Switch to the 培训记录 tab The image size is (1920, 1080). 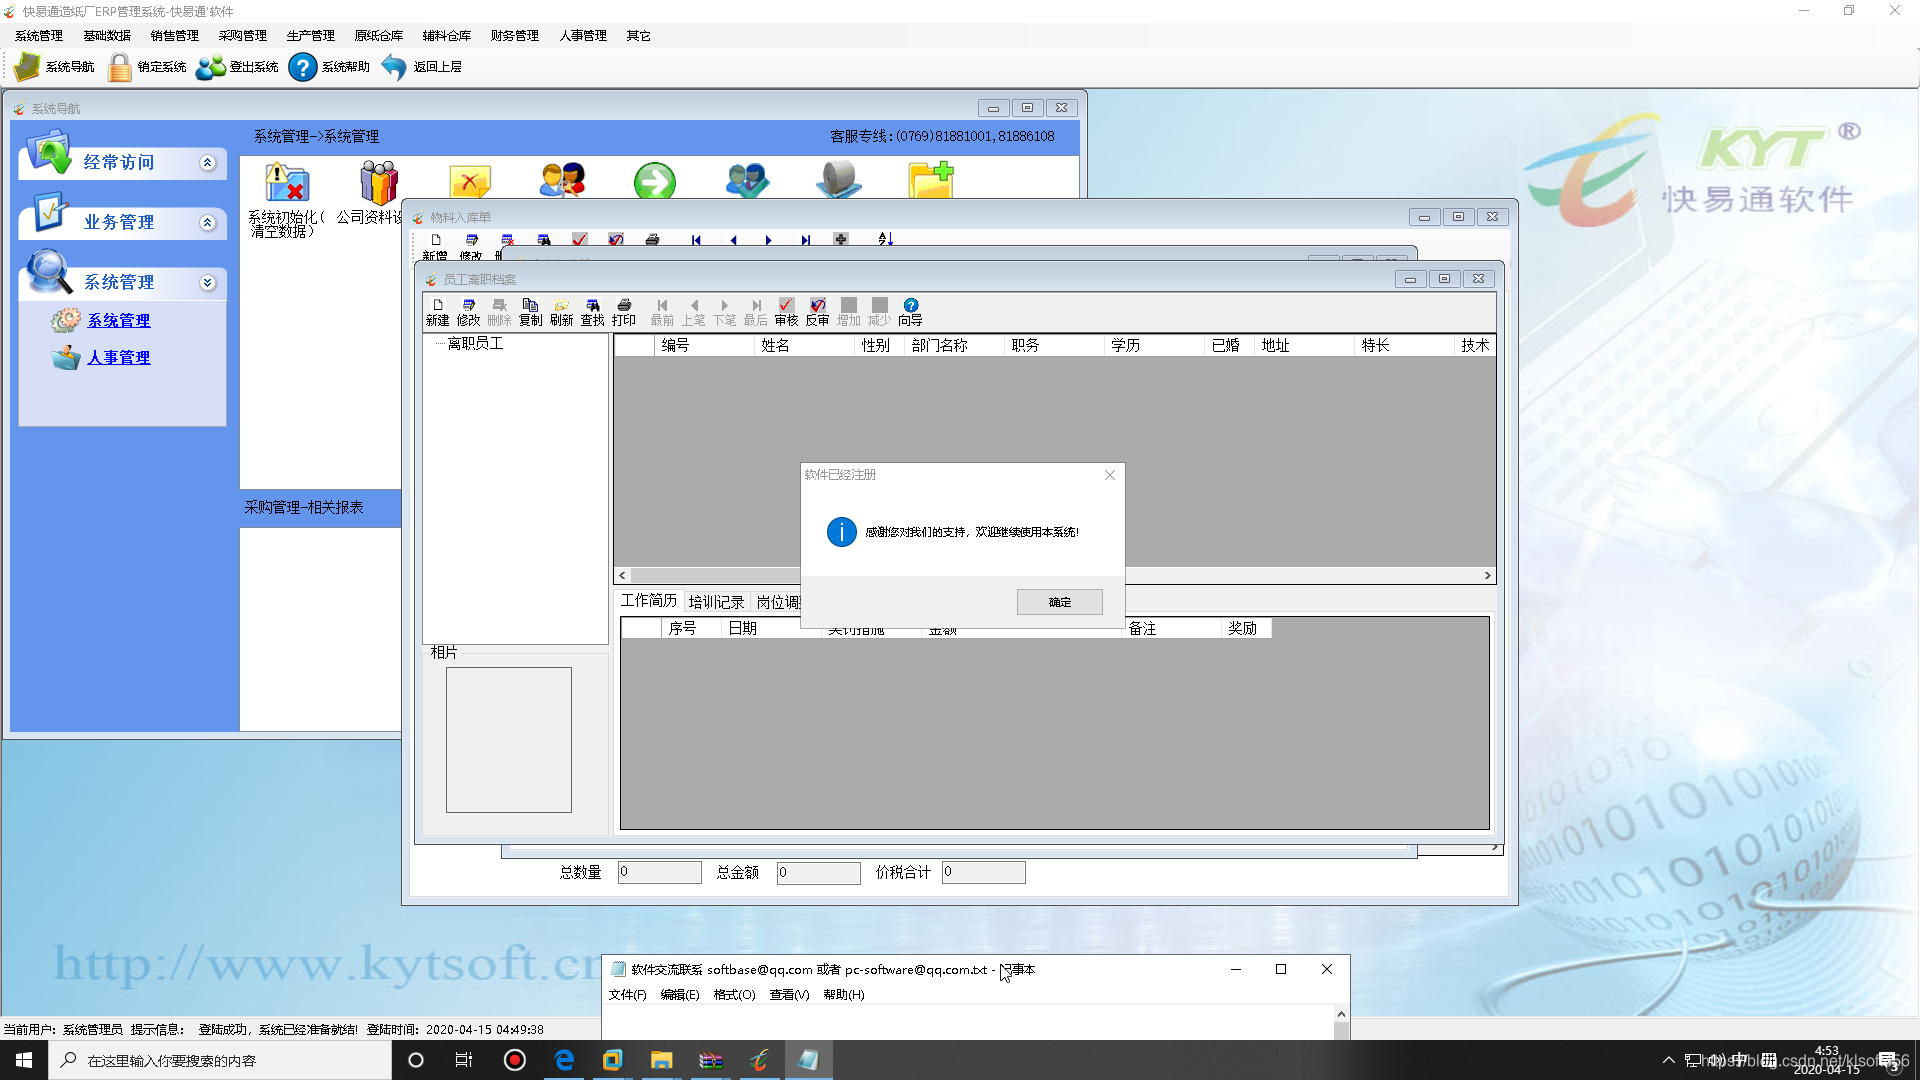(x=716, y=602)
